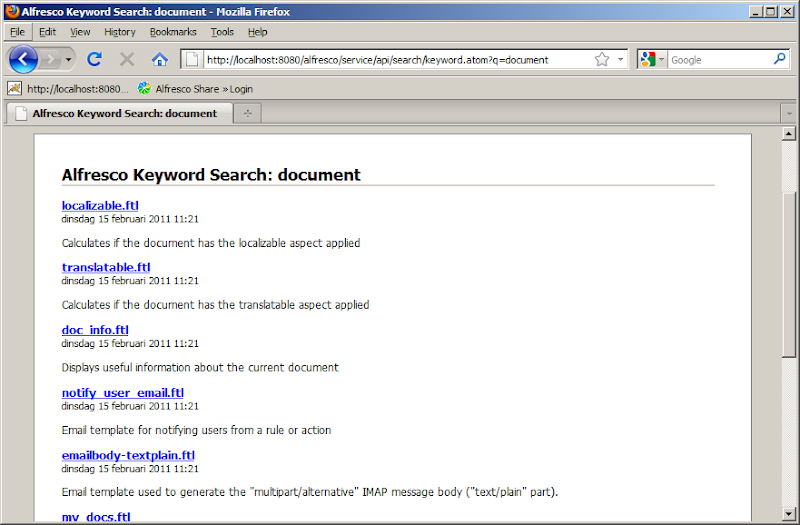
Task: Open the notify_user_email.ftl link
Action: coord(122,392)
